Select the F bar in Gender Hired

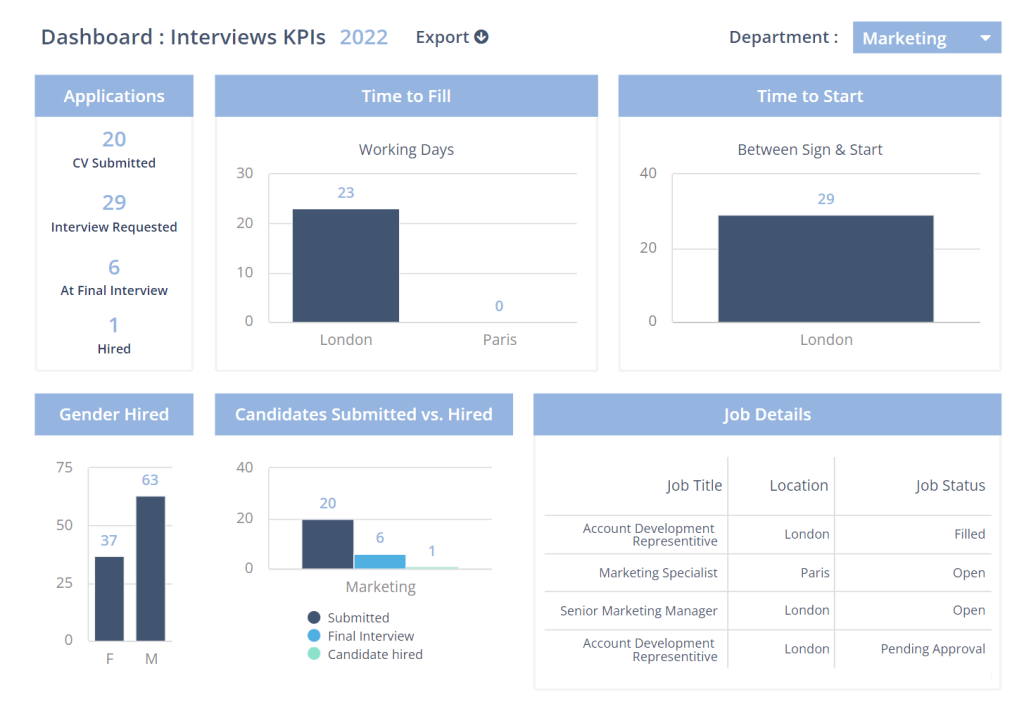point(109,599)
